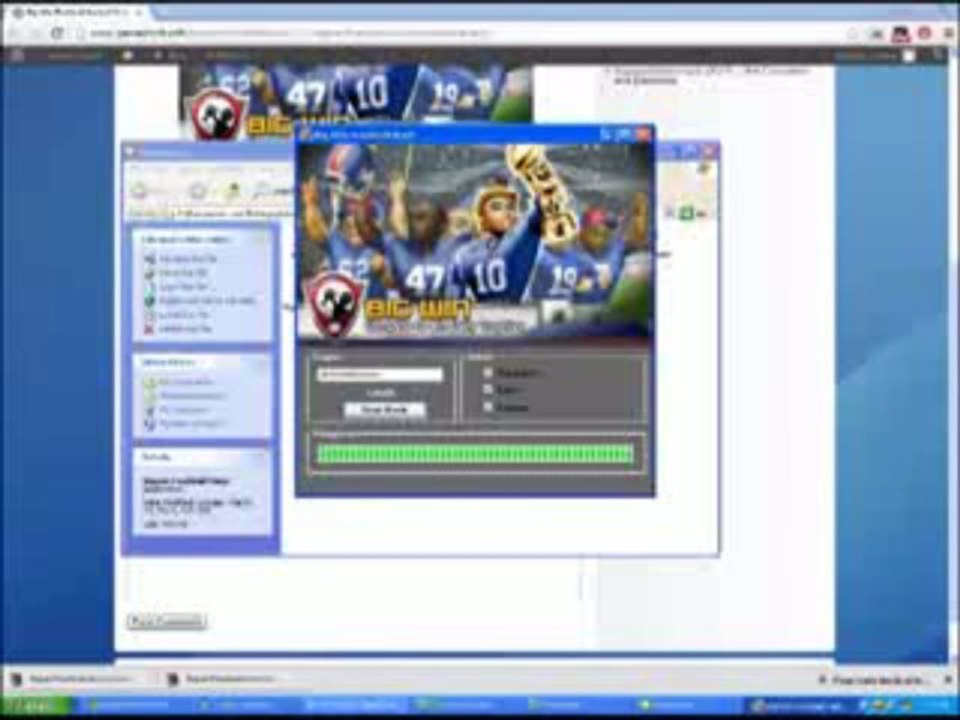Open the second file in Chrome downloads bar
Screen dimensions: 960x720
(x=222, y=678)
